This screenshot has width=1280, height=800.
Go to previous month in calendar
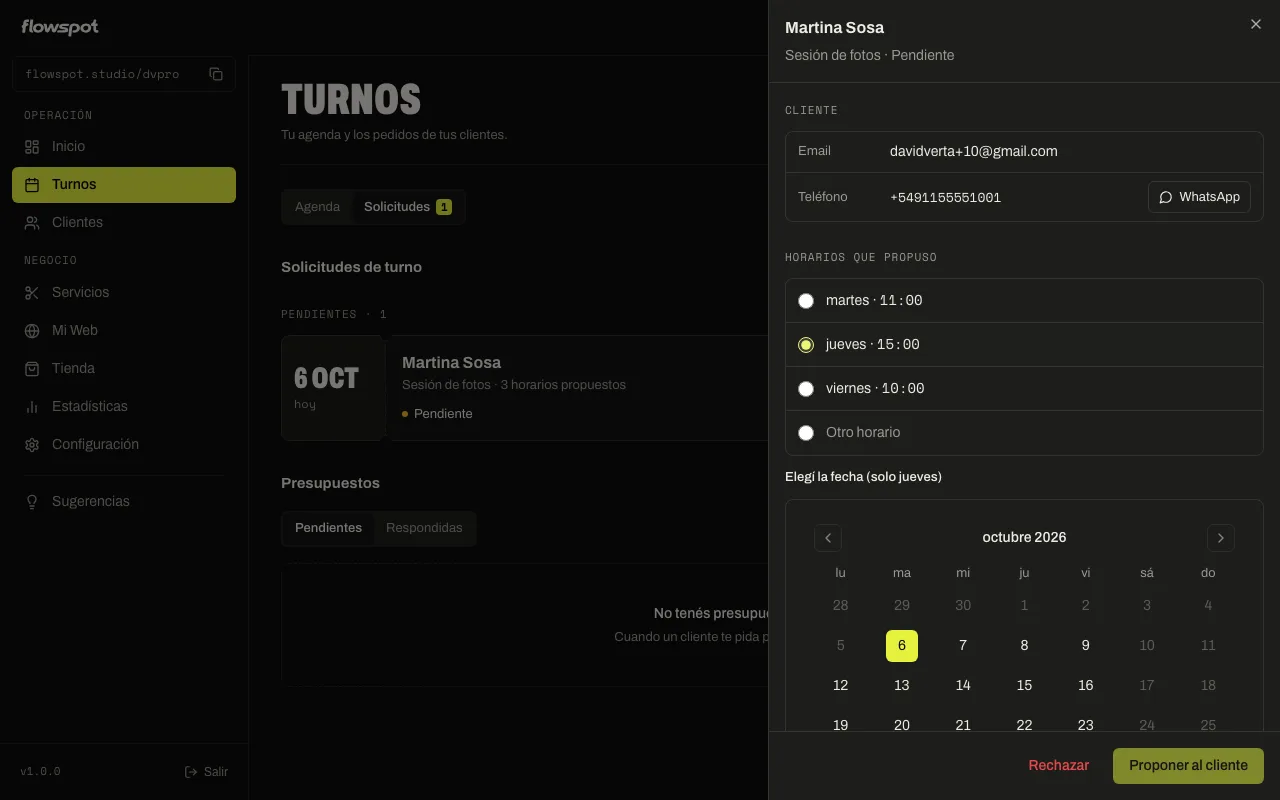pos(828,538)
